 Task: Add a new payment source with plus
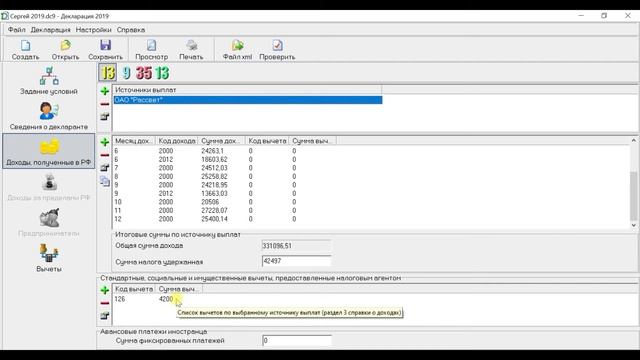coord(105,91)
